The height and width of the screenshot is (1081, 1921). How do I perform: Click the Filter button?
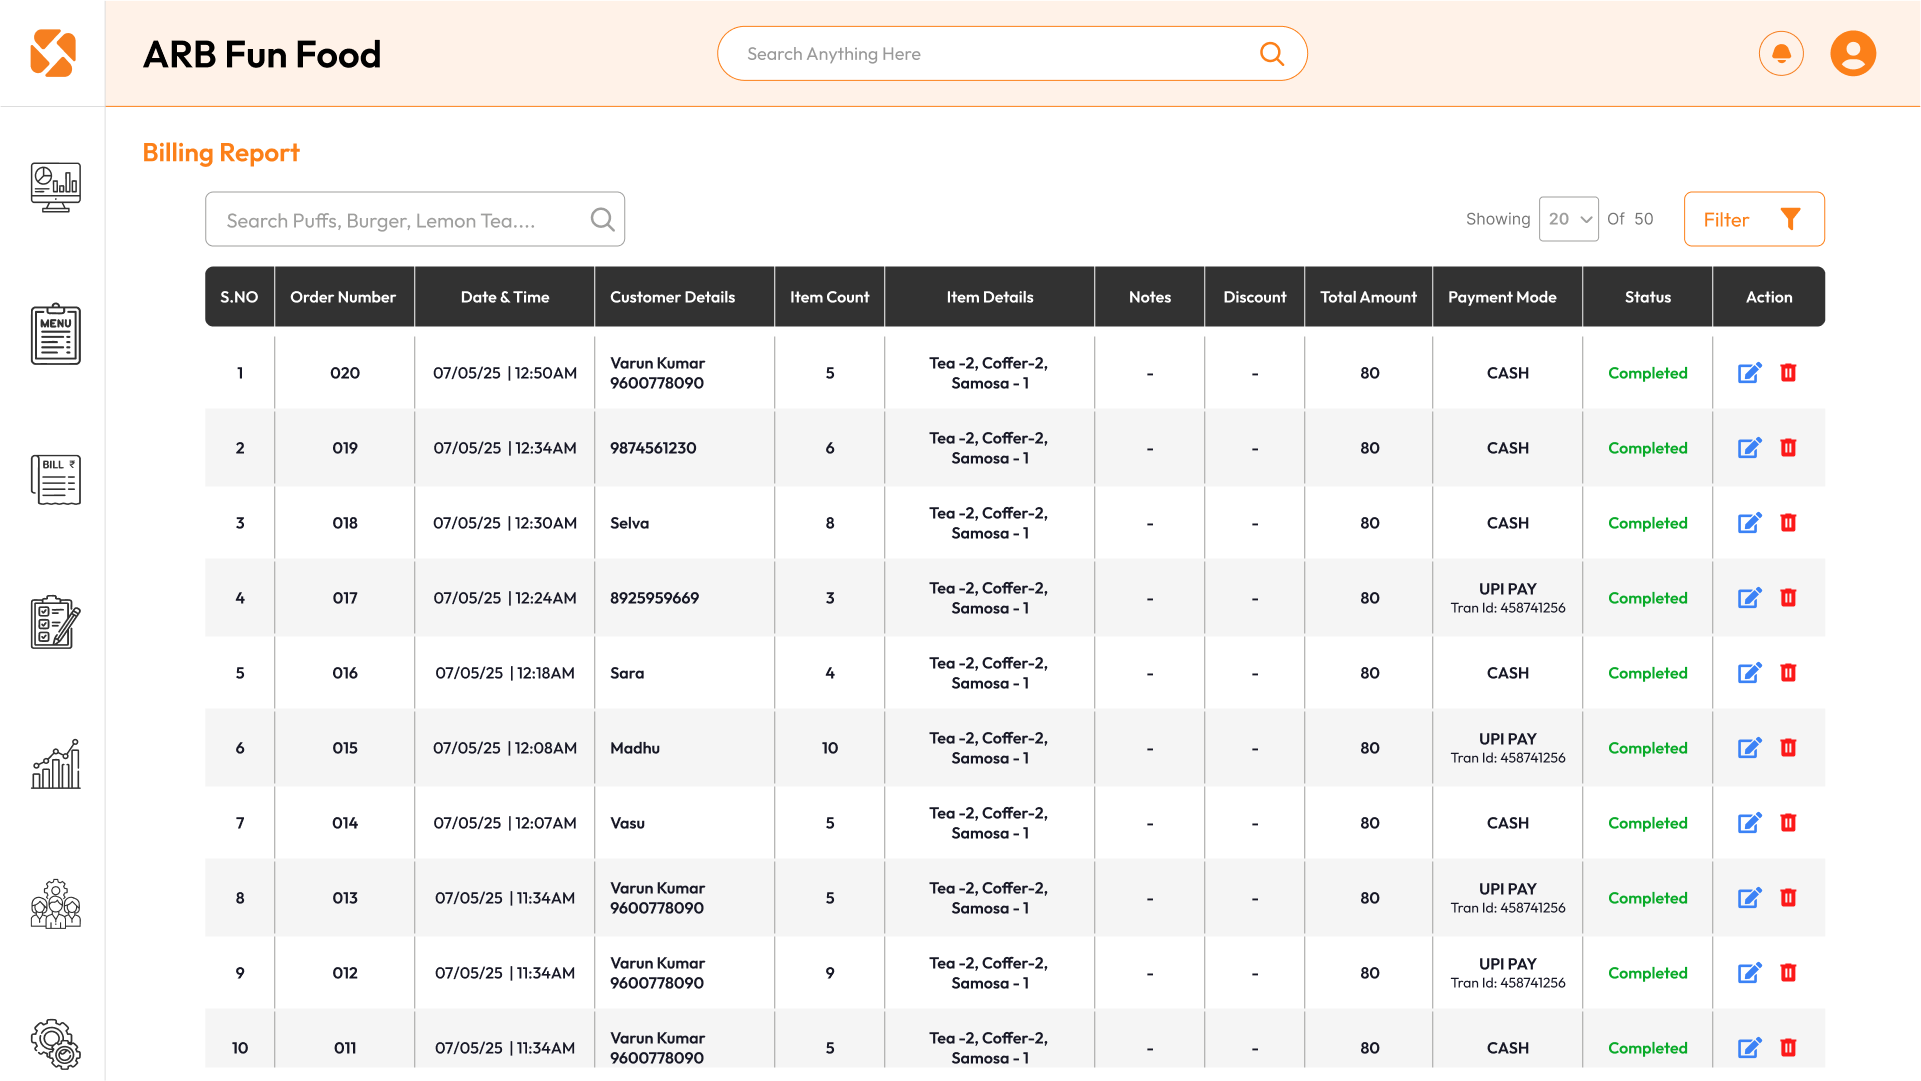click(x=1754, y=219)
